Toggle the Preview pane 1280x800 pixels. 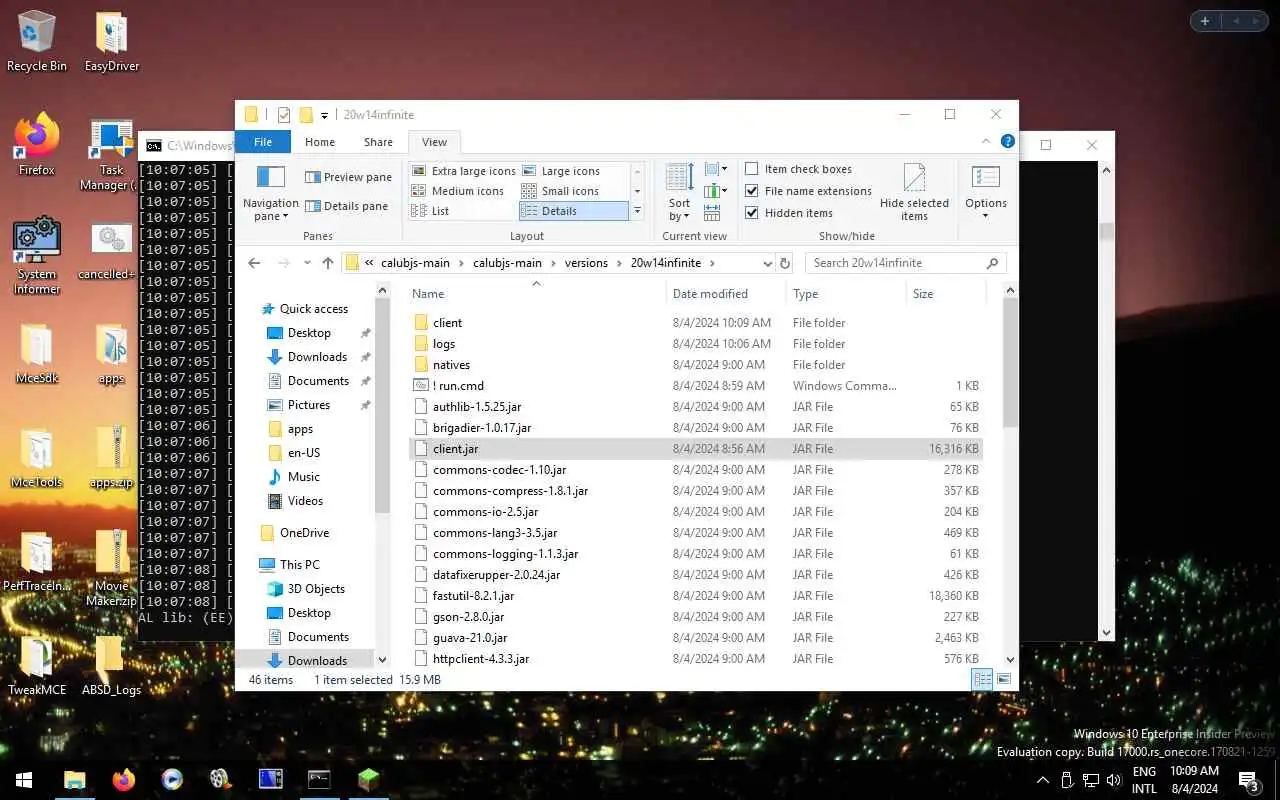(x=348, y=177)
